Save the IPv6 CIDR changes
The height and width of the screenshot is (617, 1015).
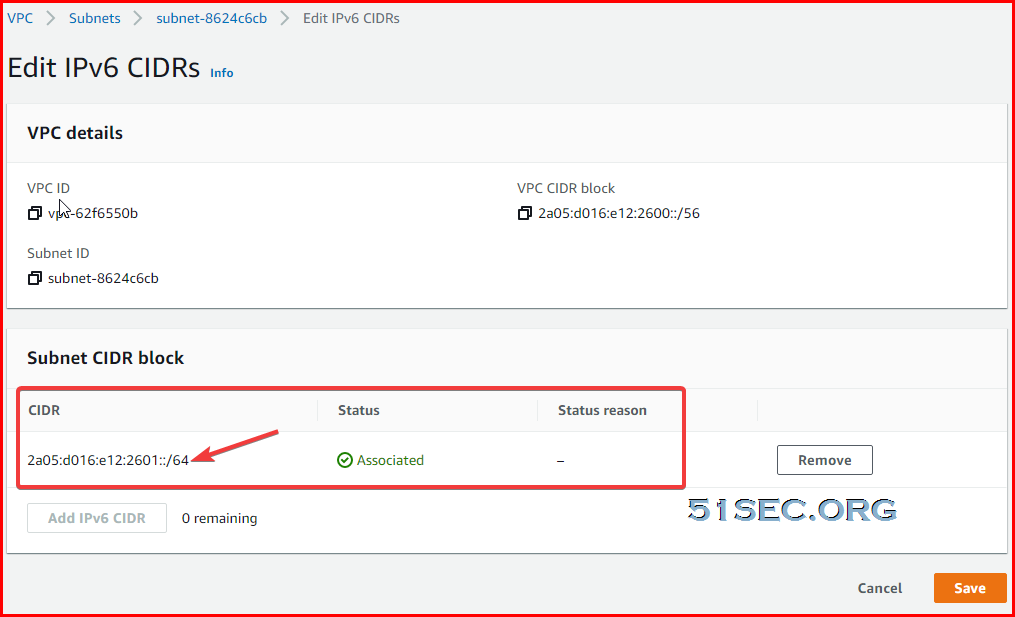tap(970, 588)
